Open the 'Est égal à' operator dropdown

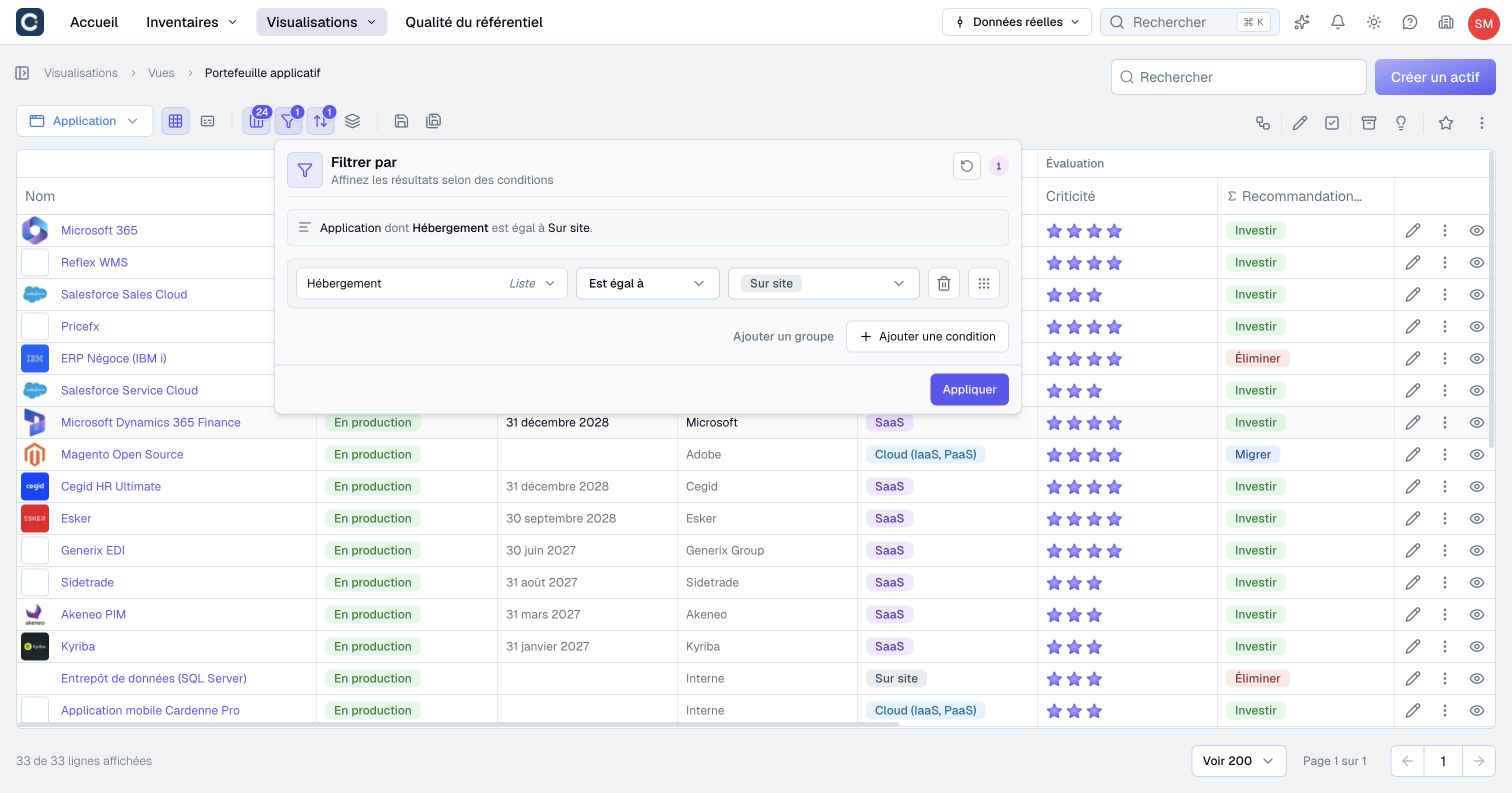pos(648,283)
